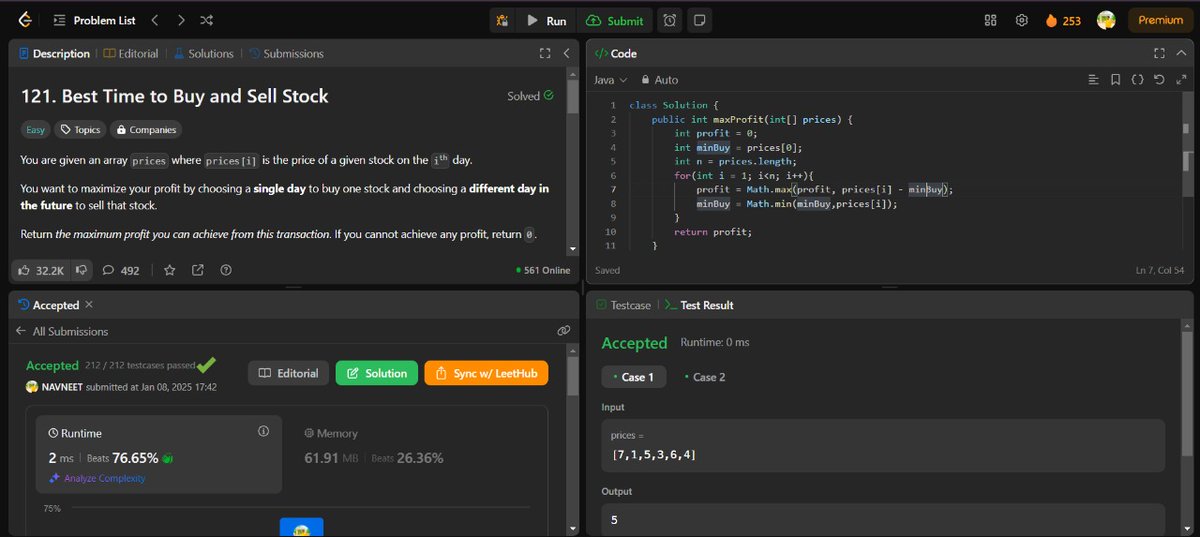Open the layout grid icon

pos(991,20)
